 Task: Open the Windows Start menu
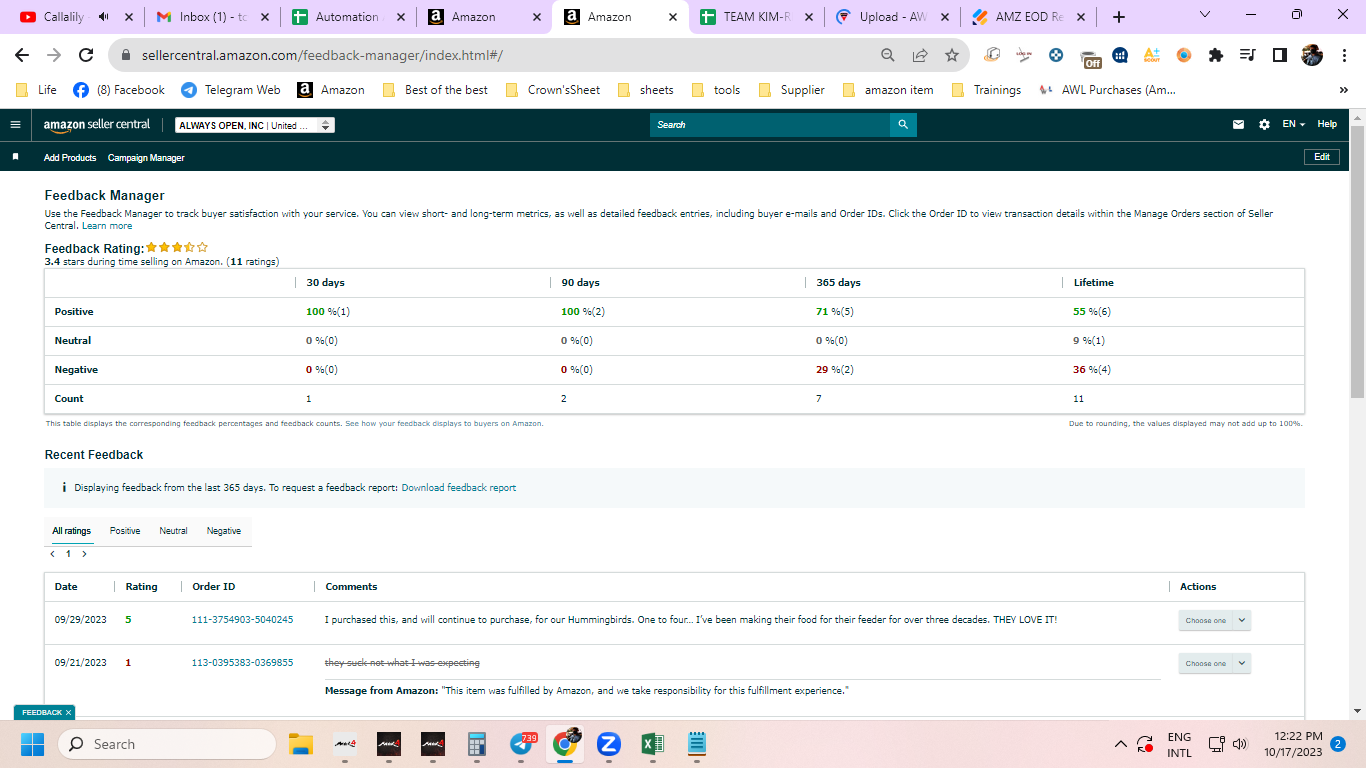coord(32,744)
